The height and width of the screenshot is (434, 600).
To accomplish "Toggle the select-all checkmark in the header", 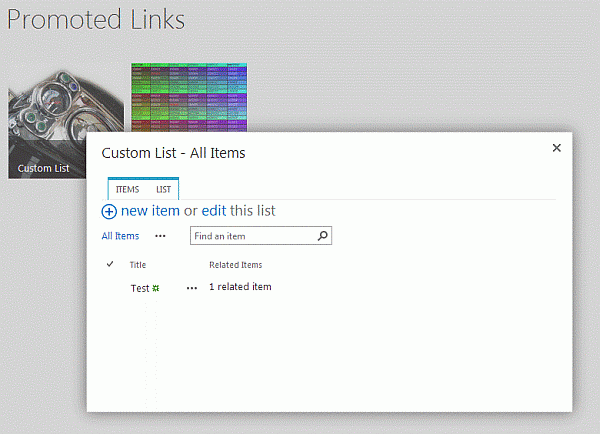I will pos(110,264).
